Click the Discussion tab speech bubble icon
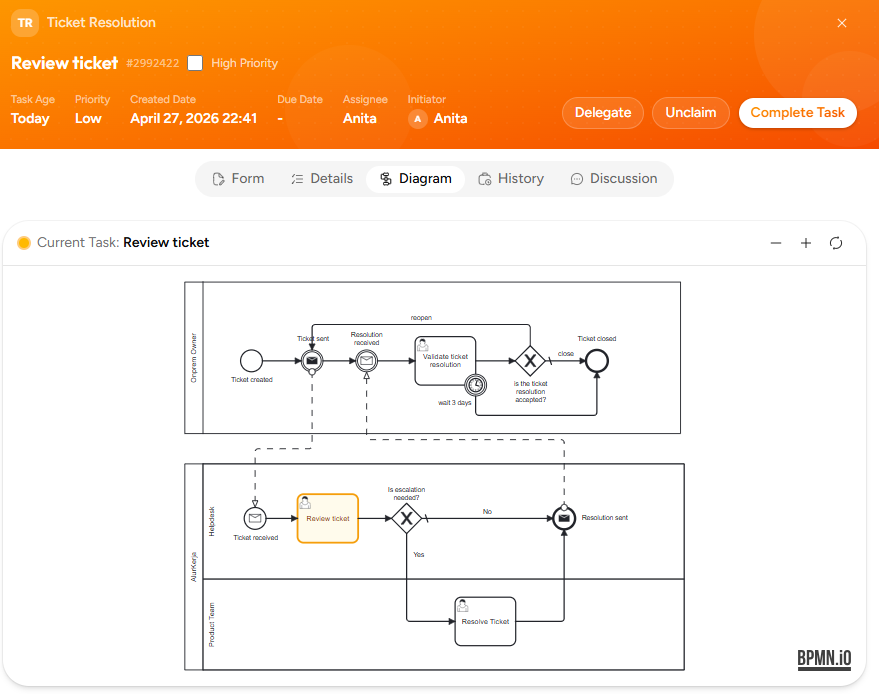This screenshot has height=694, width=879. coord(576,179)
